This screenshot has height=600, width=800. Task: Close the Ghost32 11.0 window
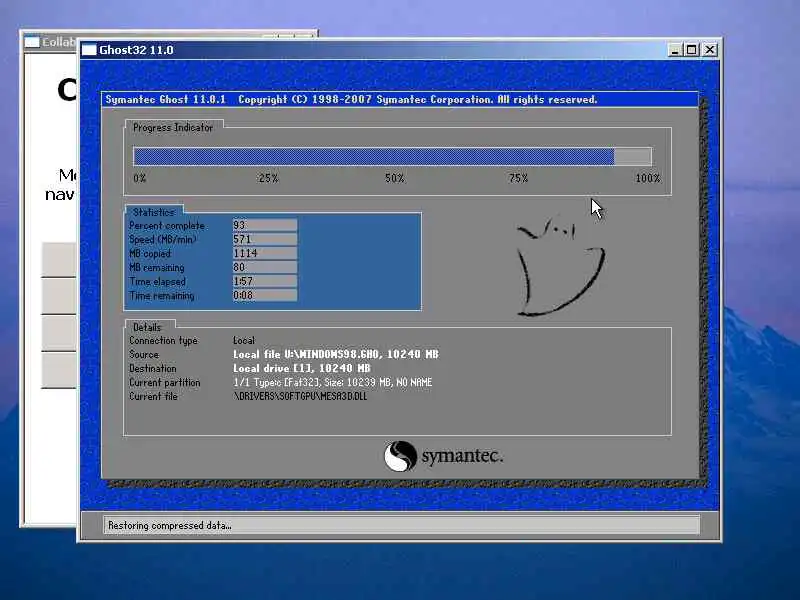point(710,50)
